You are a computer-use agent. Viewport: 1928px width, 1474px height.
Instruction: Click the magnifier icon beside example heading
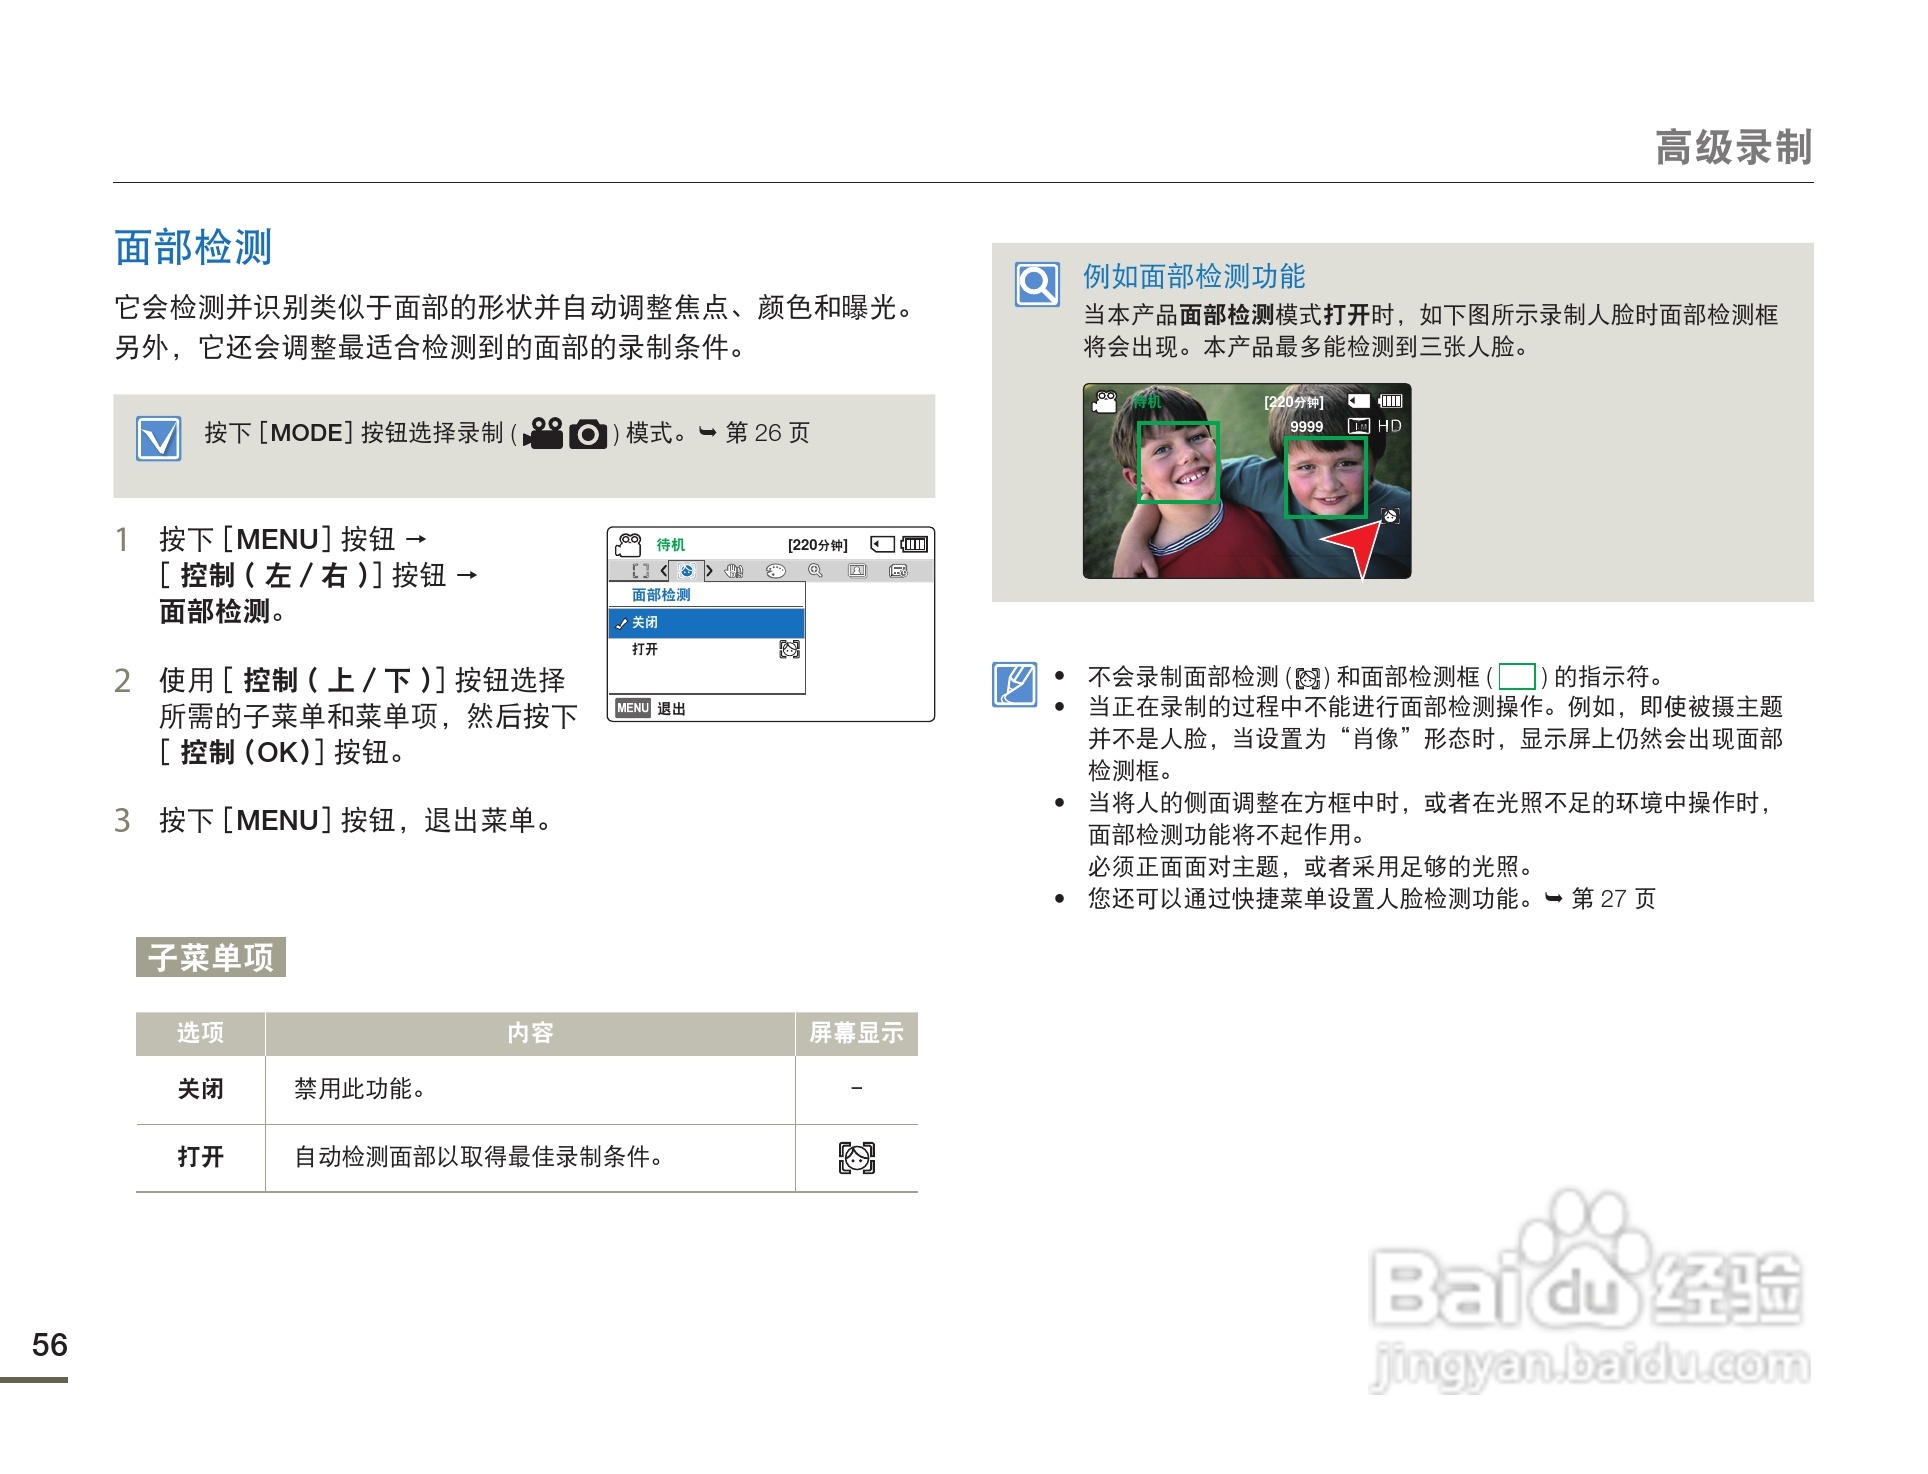(x=1036, y=285)
